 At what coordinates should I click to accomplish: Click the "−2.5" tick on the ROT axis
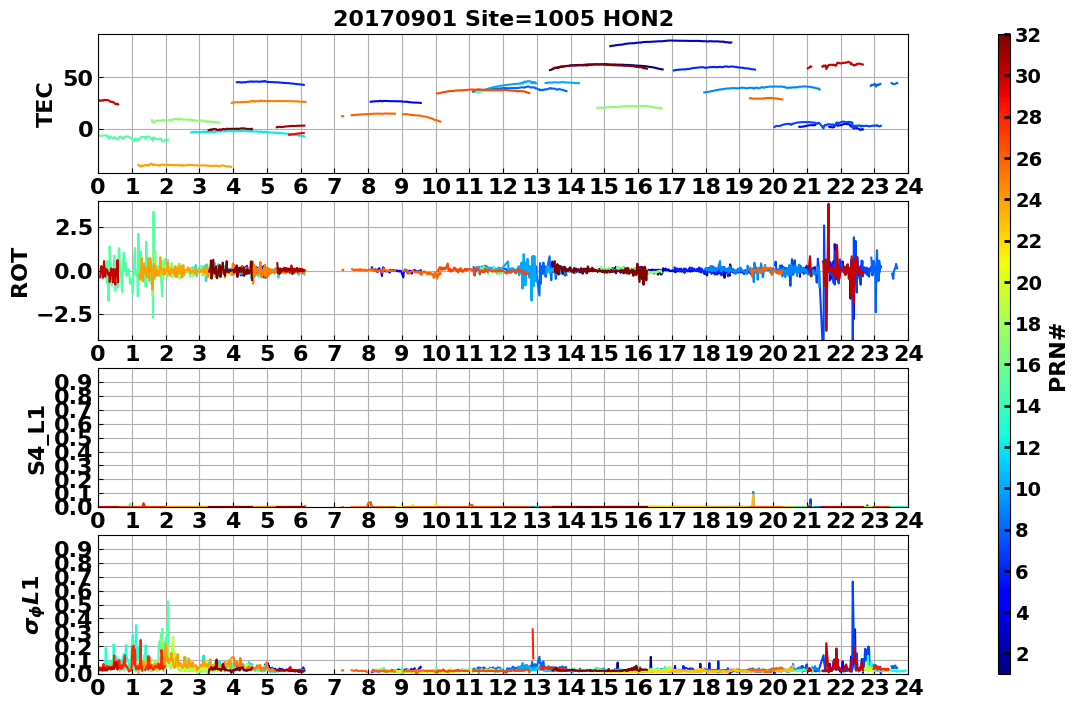click(x=66, y=315)
